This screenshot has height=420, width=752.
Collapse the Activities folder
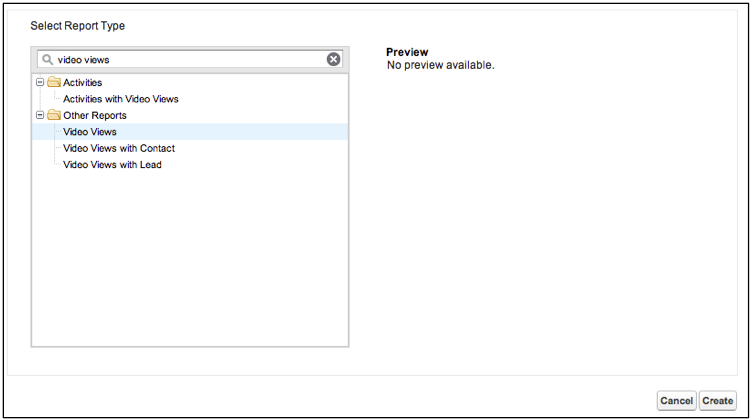40,82
